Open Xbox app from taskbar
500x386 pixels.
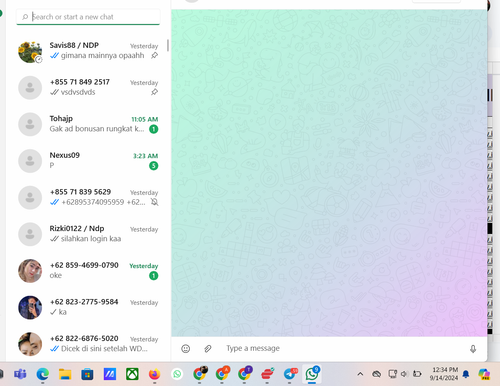(132, 374)
